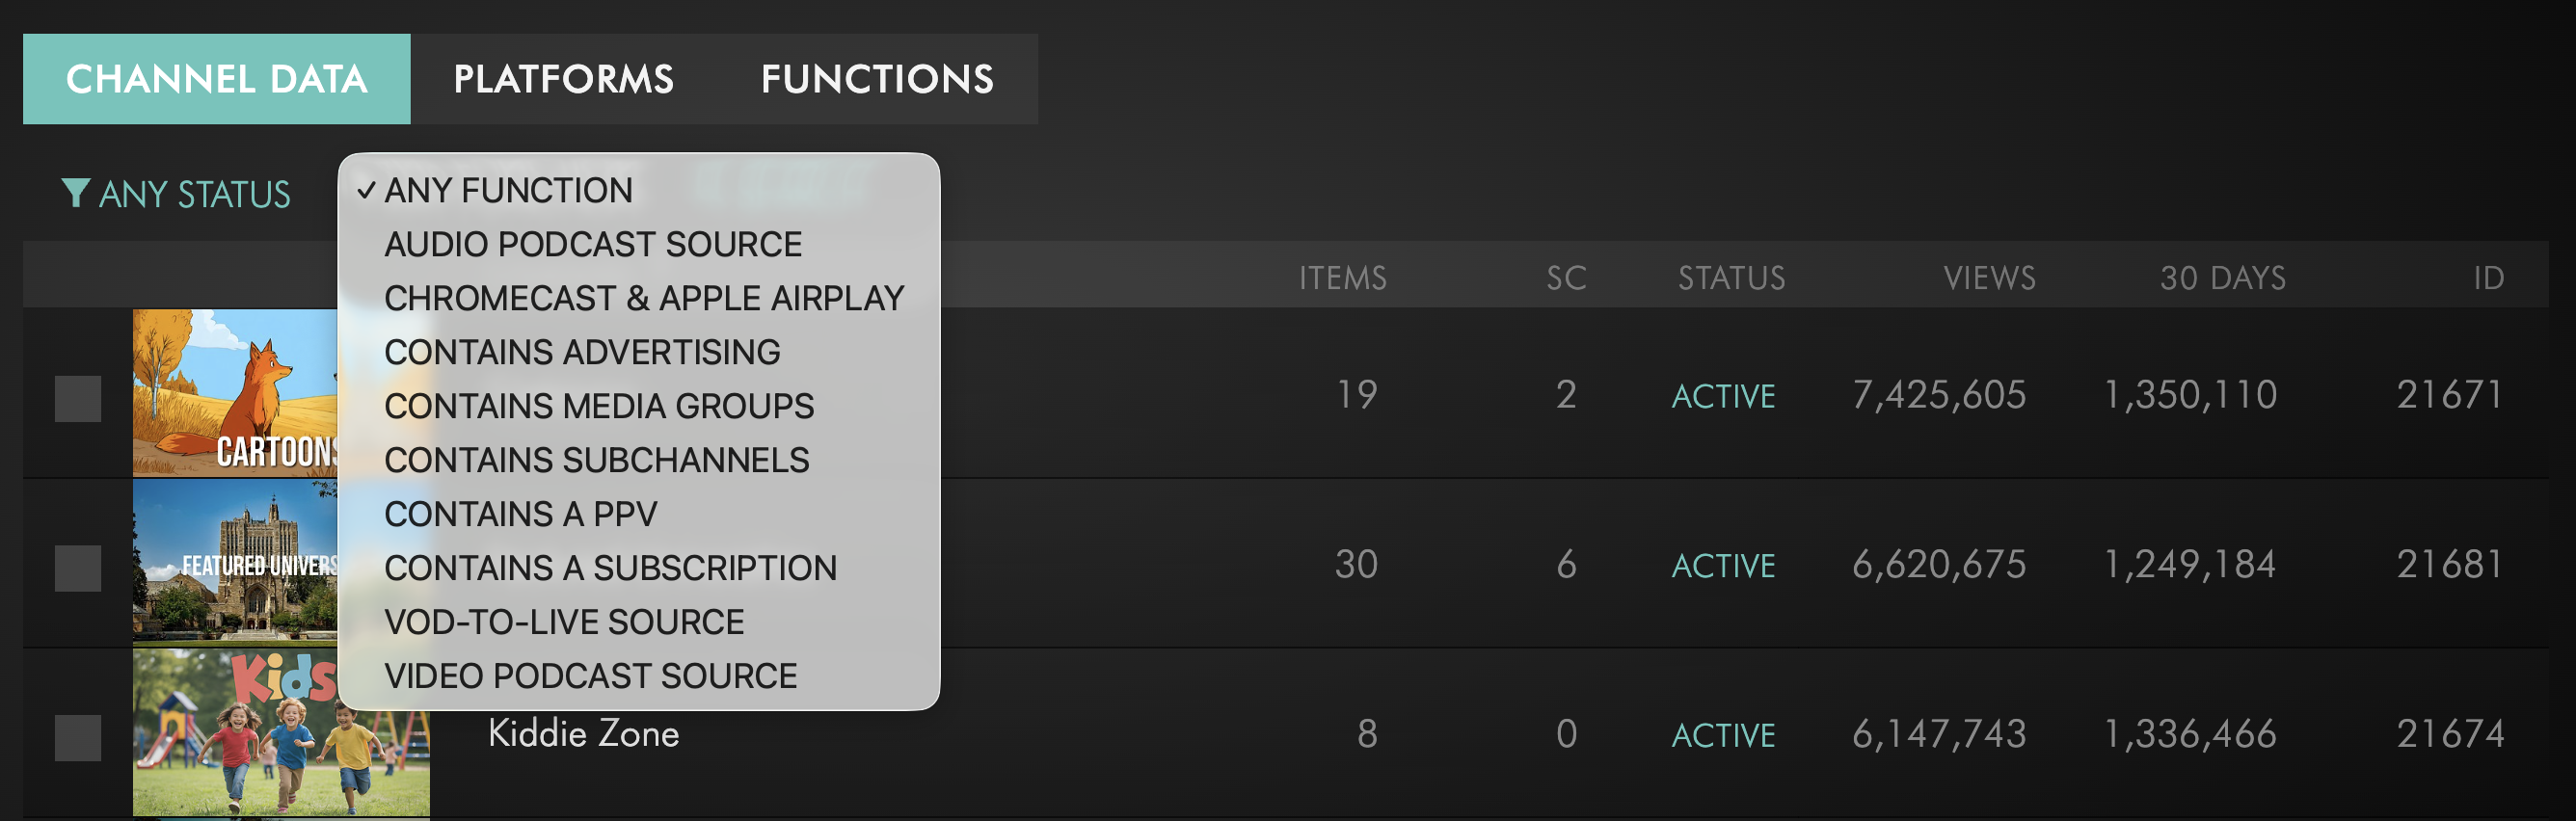Select Contains Subchannels option
Viewport: 2576px width, 821px height.
pos(596,460)
